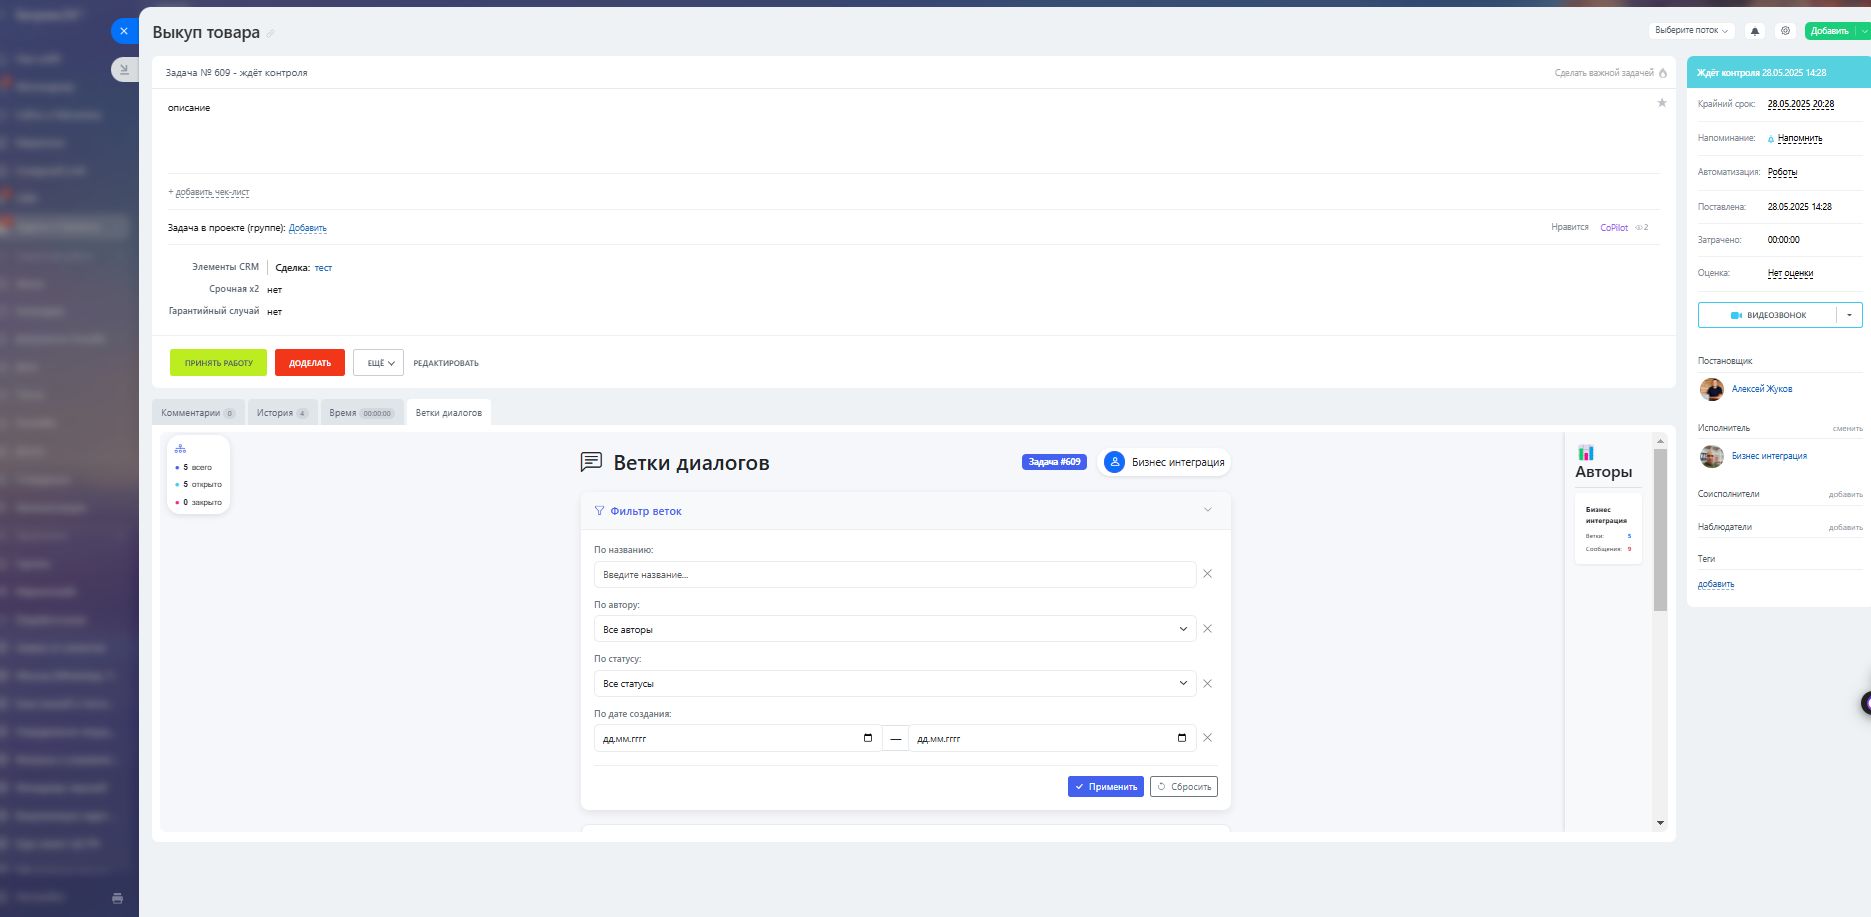Open the 'Все статусы' status dropdown
Image resolution: width=1871 pixels, height=917 pixels.
[894, 684]
